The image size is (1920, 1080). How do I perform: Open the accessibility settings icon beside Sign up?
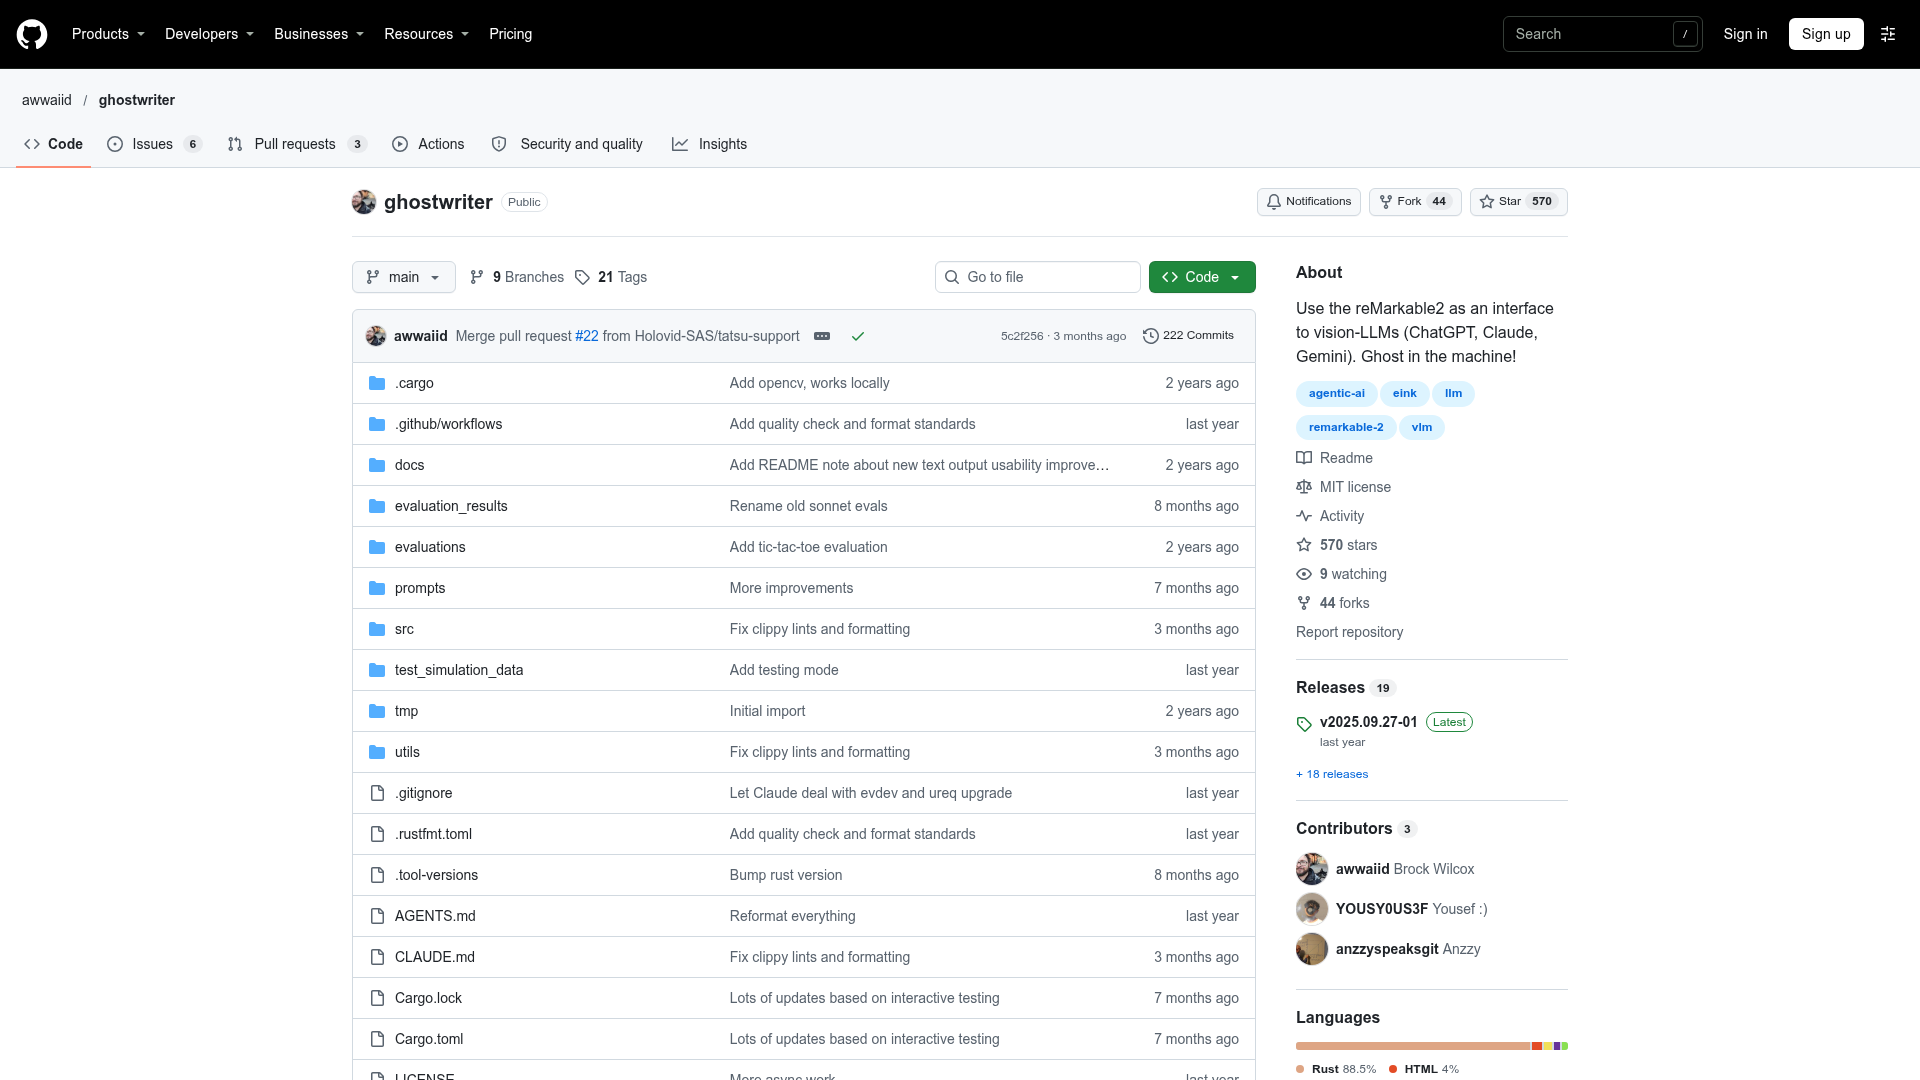1888,34
